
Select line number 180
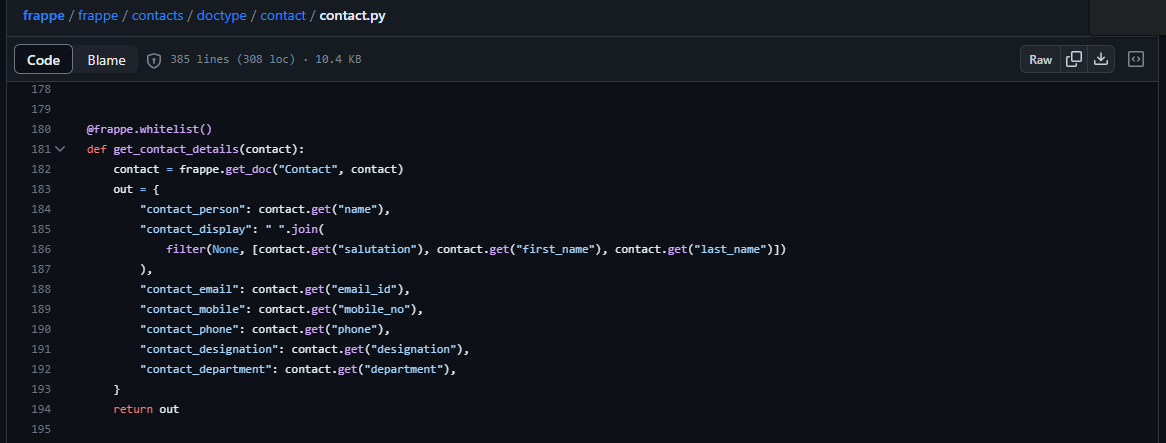click(41, 129)
